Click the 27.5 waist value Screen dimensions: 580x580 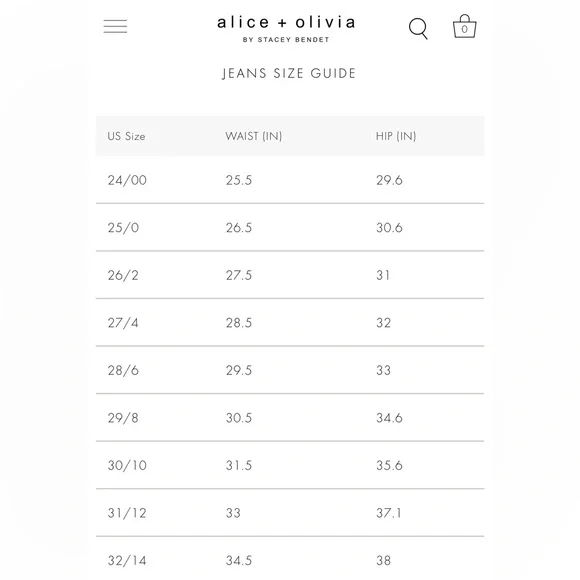[239, 275]
